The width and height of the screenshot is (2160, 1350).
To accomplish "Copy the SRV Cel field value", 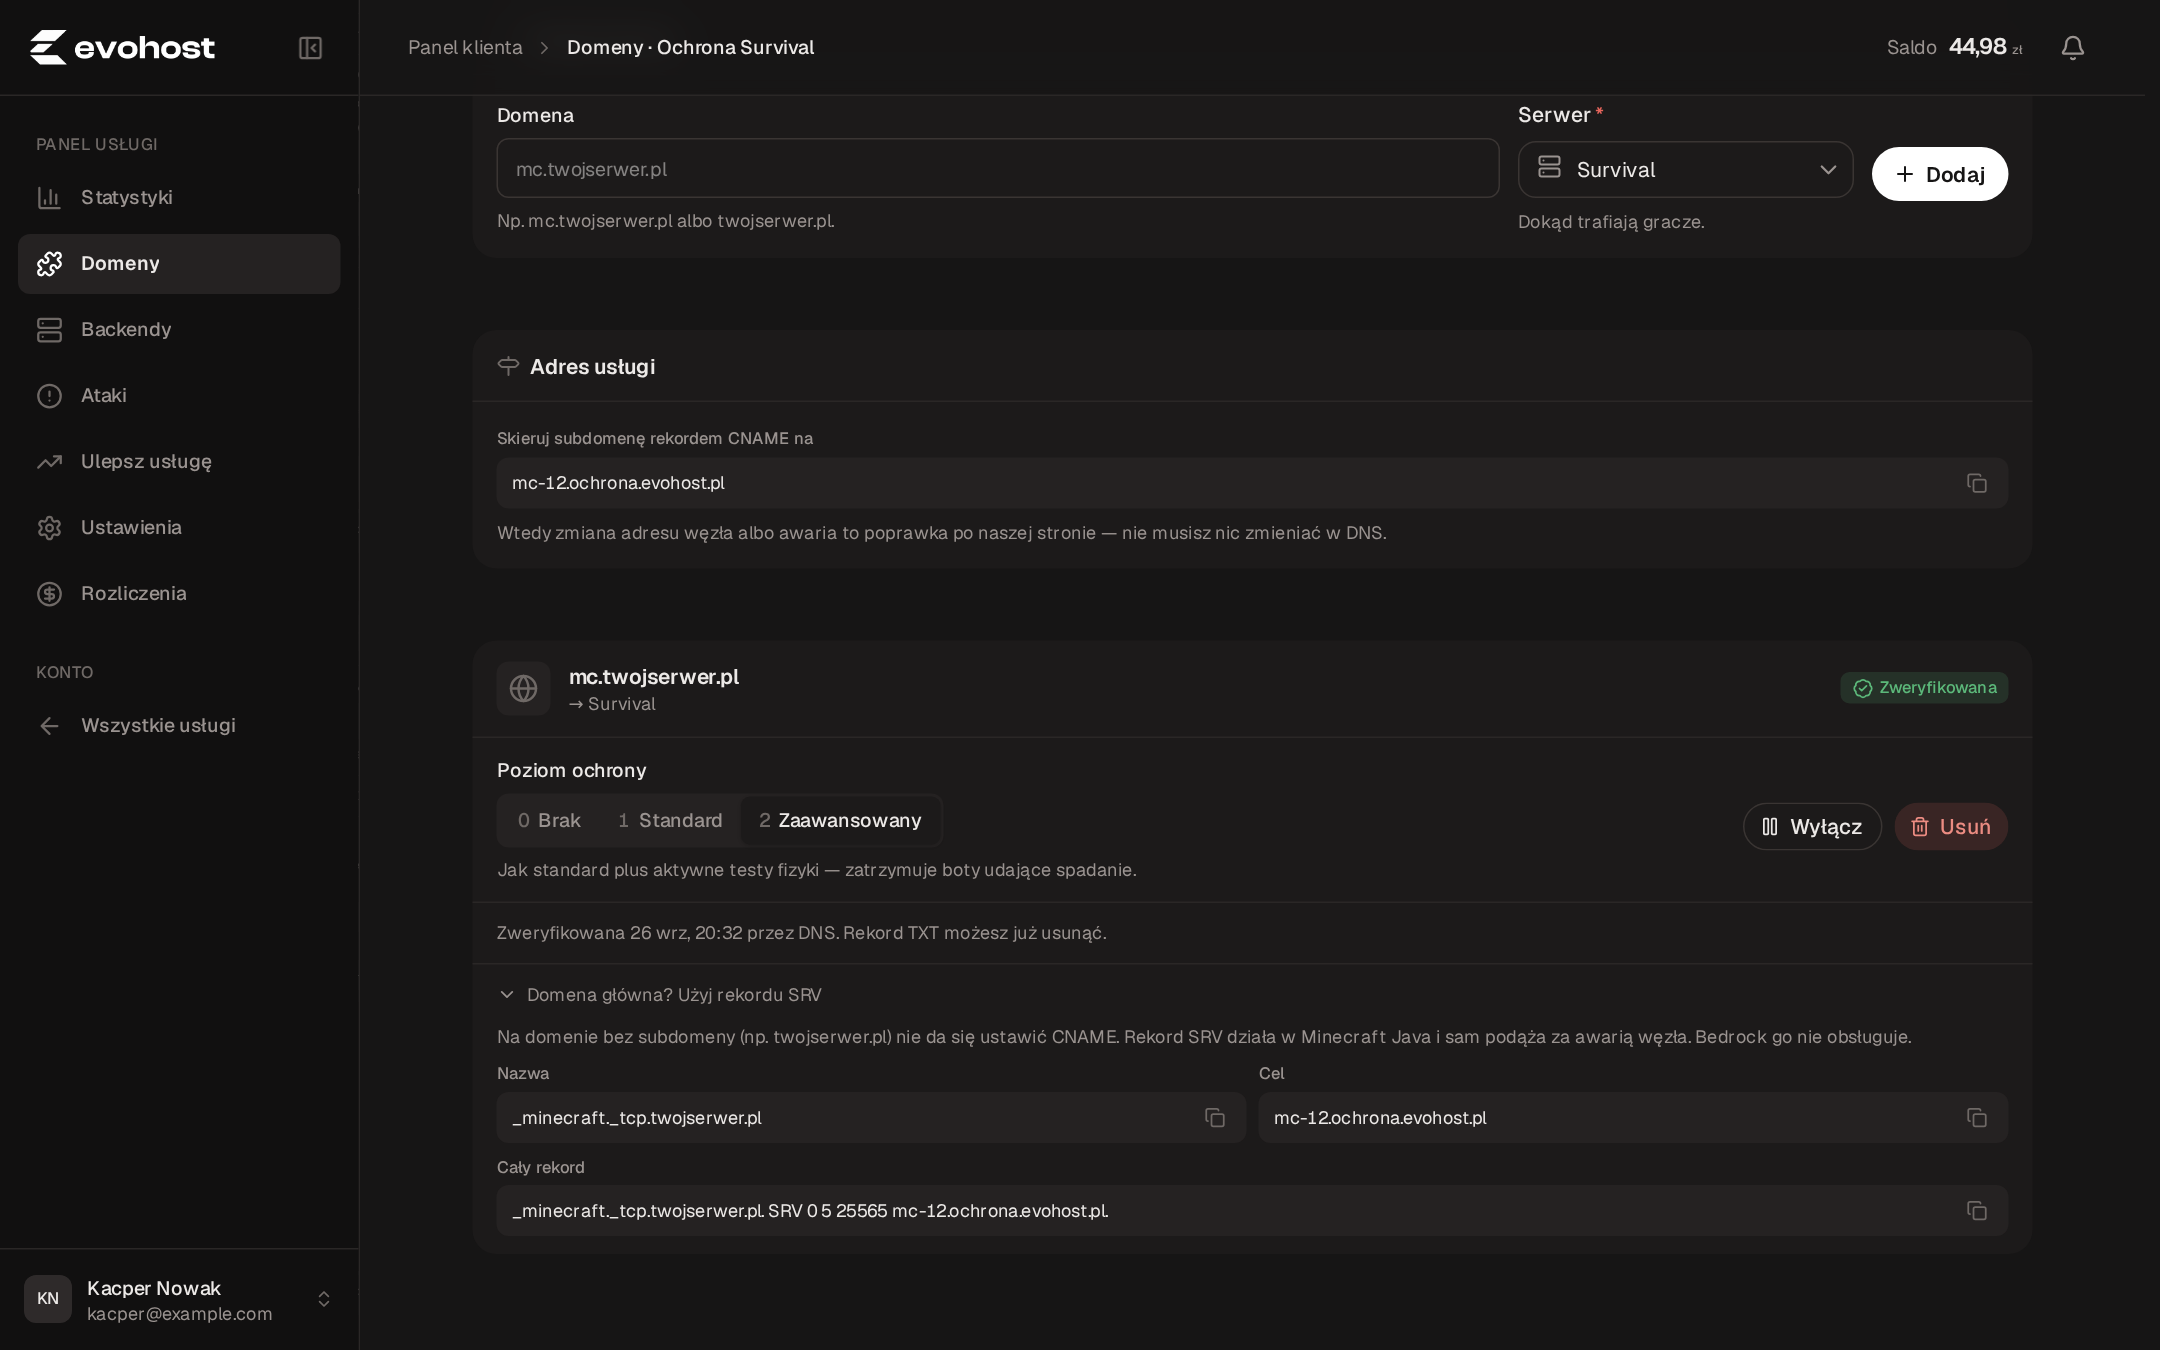I will click(1976, 1118).
